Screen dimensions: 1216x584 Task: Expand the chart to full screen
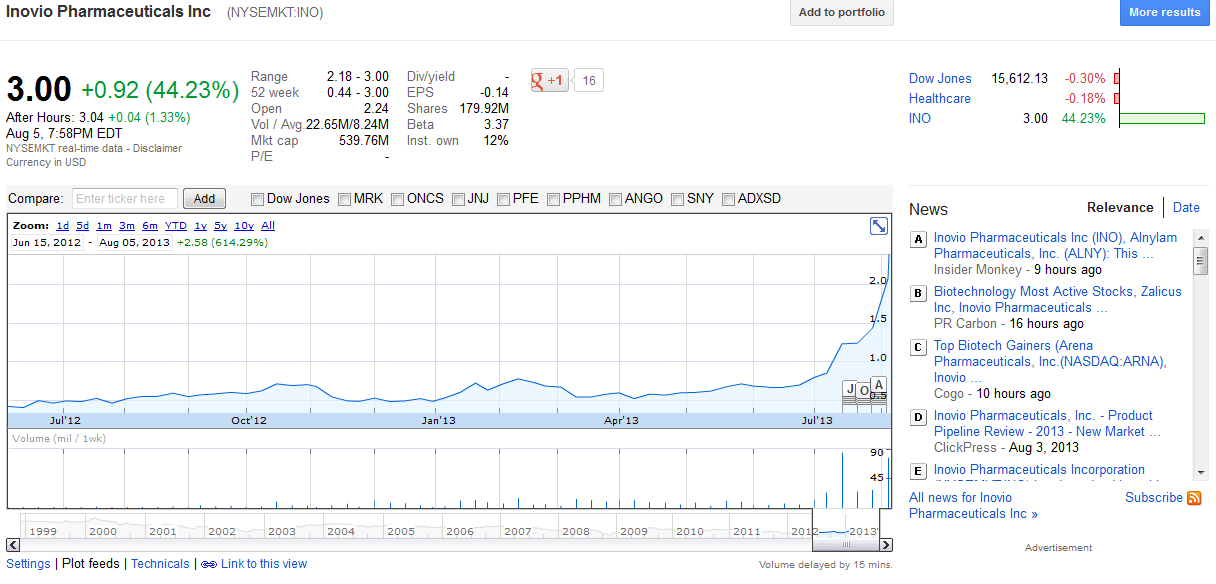click(878, 227)
